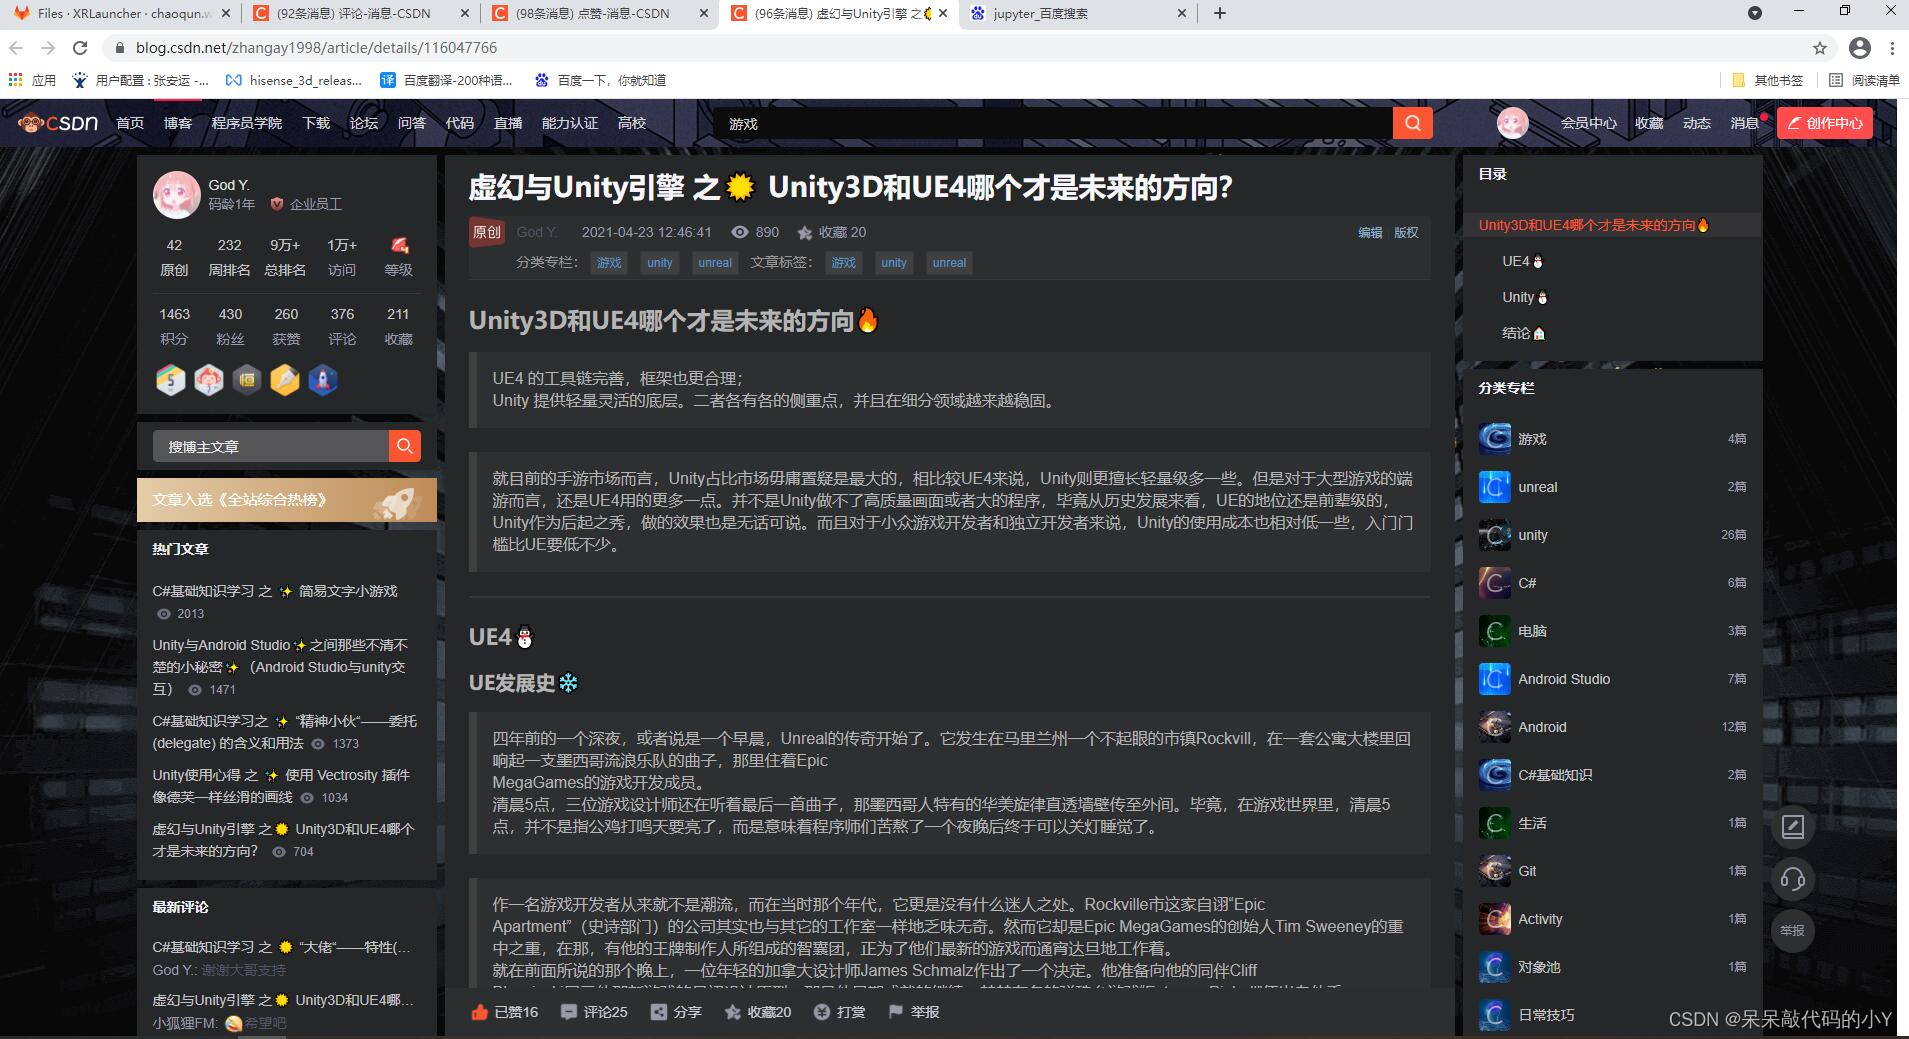
Task: Click the 分享 share icon
Action: (x=659, y=1012)
